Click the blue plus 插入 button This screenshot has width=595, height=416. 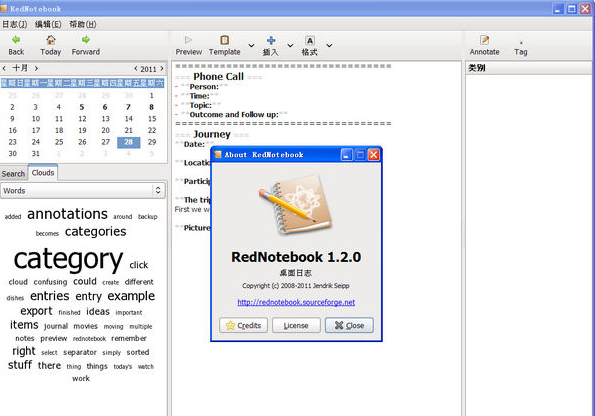(x=271, y=46)
